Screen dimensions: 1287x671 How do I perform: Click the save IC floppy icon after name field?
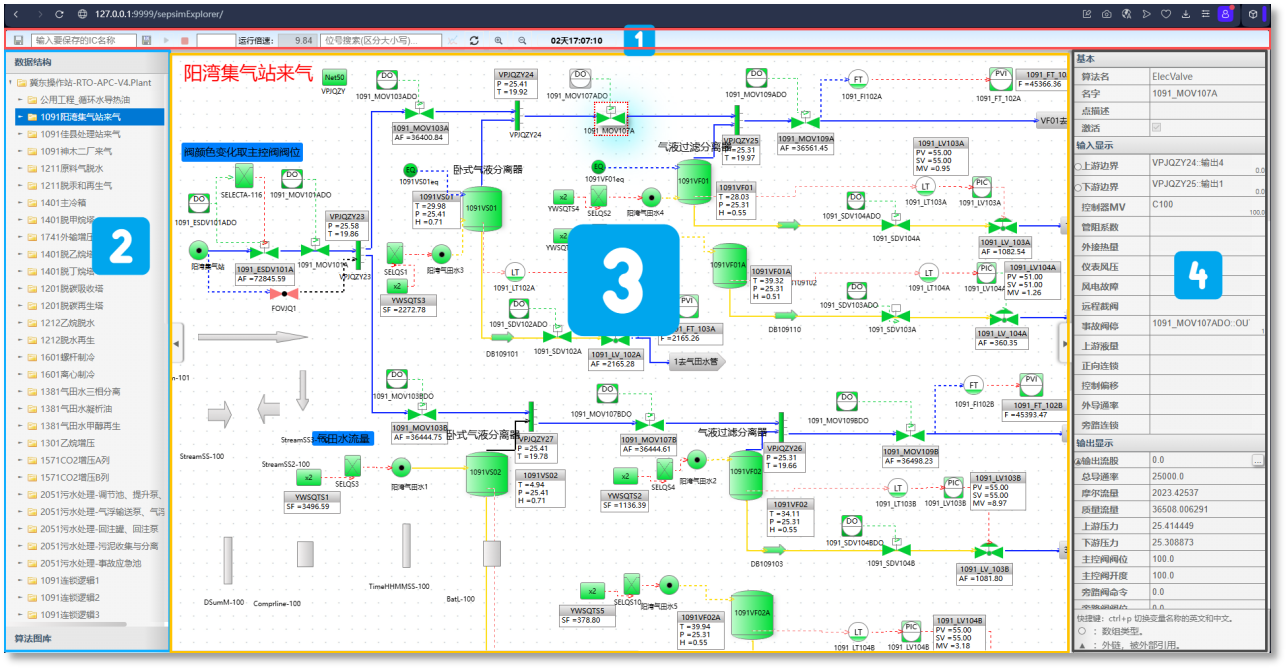(147, 40)
